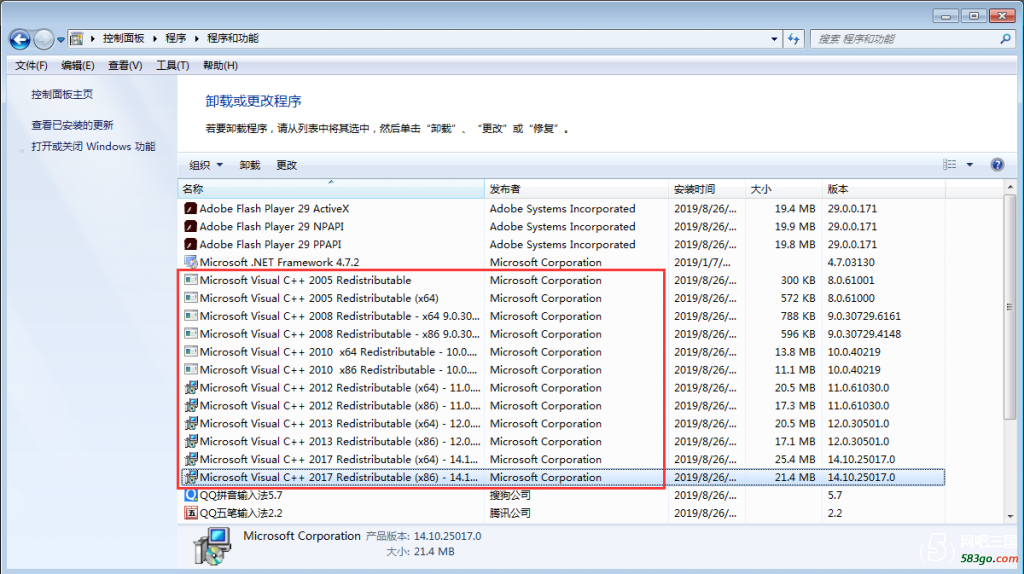Open the 文件(F) menu
The height and width of the screenshot is (574, 1024).
pyautogui.click(x=31, y=65)
